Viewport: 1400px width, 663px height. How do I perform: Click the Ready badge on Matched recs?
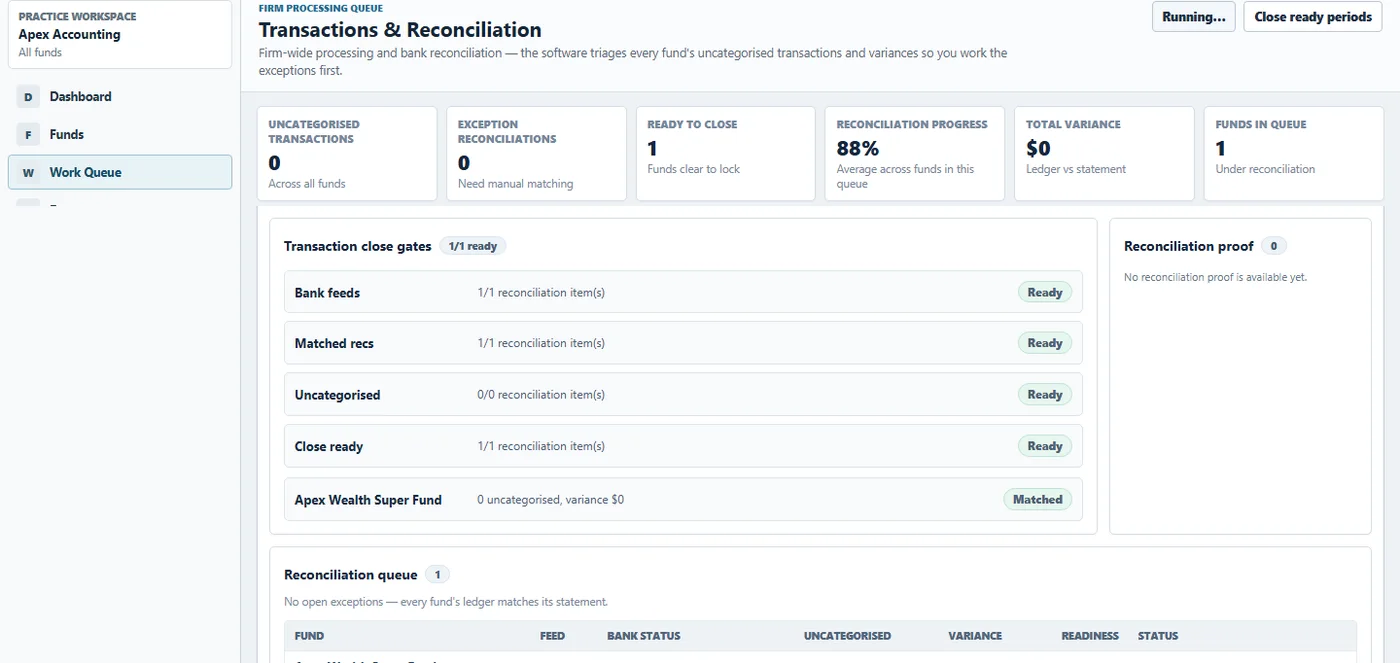pyautogui.click(x=1045, y=343)
